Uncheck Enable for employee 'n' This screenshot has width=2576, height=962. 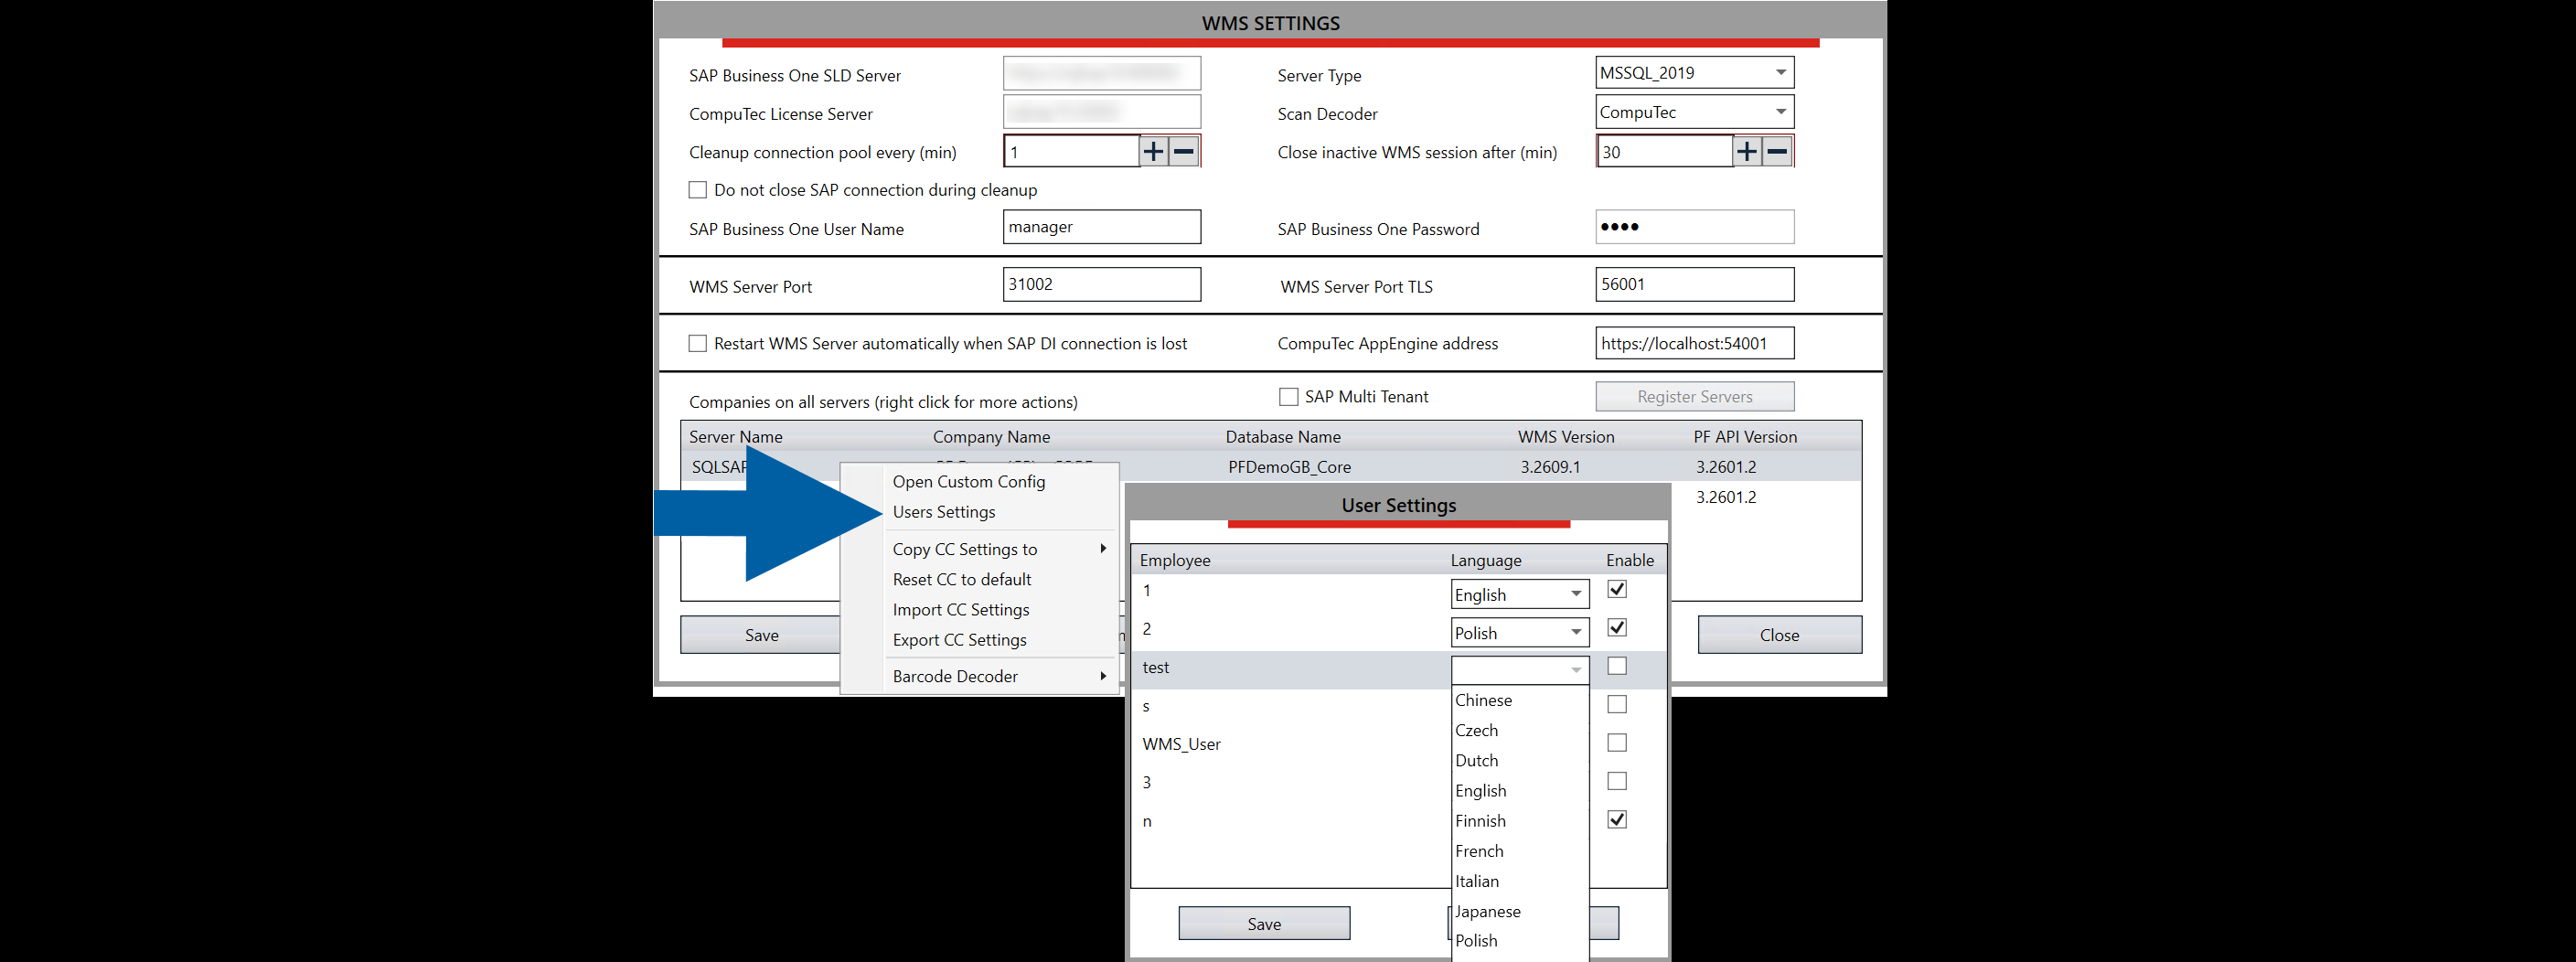1617,819
